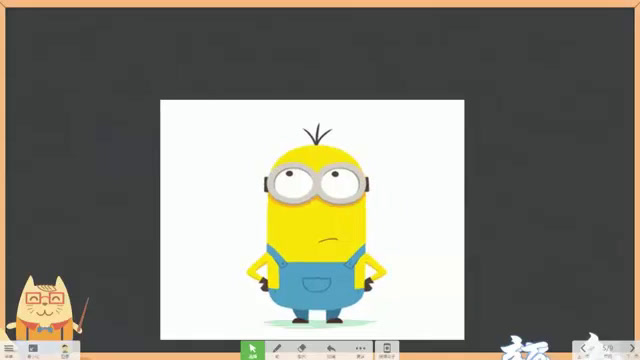Viewport: 640px width, 360px height.
Task: Undo the last action with curved arrow
Action: [x=331, y=350]
